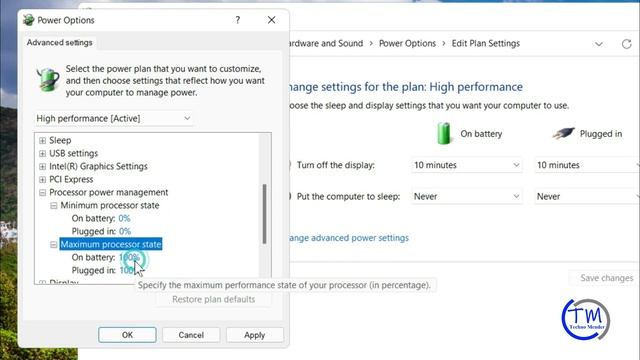Select the Minimum processor state item
The width and height of the screenshot is (640, 360).
110,205
